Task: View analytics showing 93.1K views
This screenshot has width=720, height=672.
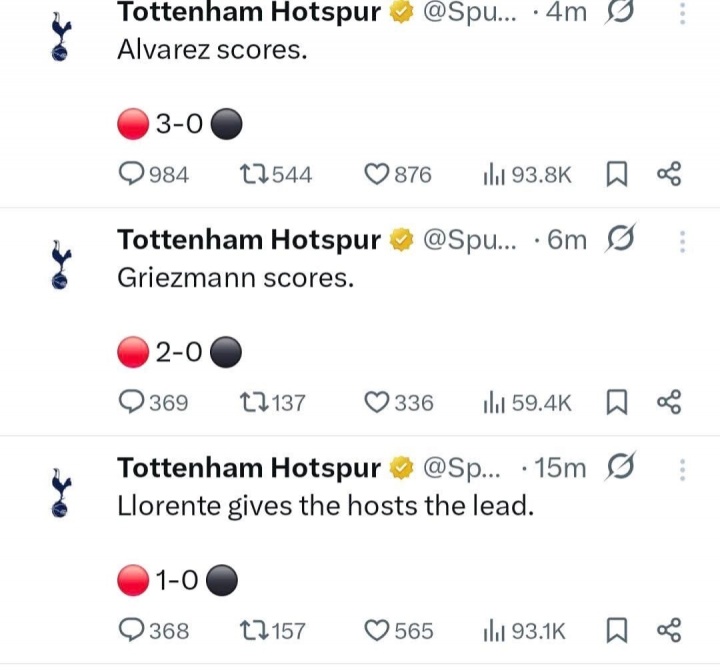Action: 525,630
